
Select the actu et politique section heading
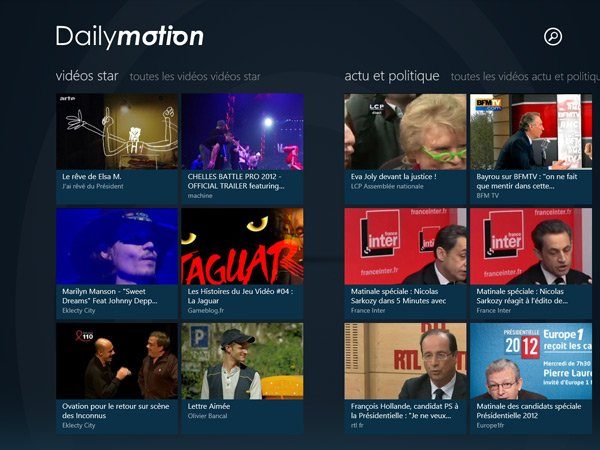(x=392, y=76)
